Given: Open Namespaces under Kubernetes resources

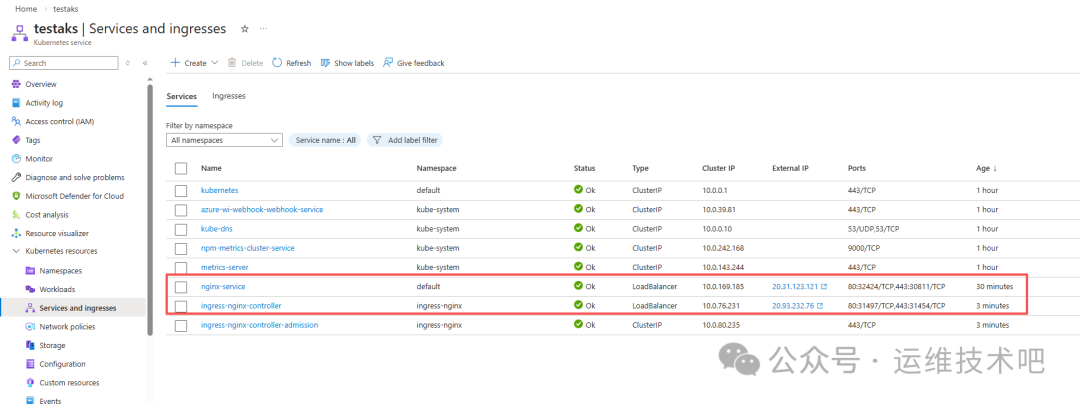Looking at the screenshot, I should pos(61,270).
